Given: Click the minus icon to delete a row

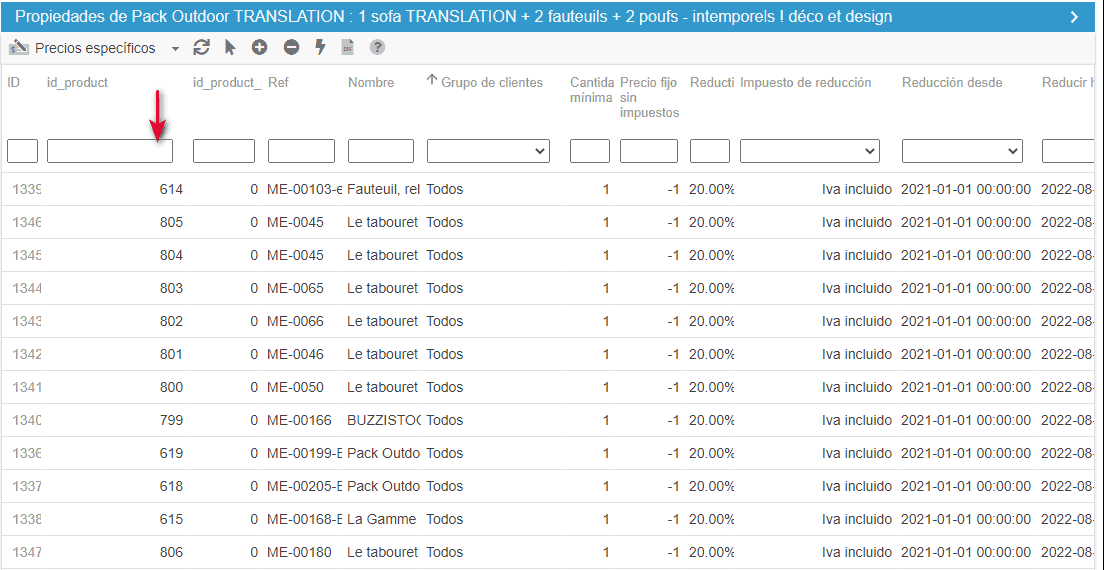Looking at the screenshot, I should 291,47.
